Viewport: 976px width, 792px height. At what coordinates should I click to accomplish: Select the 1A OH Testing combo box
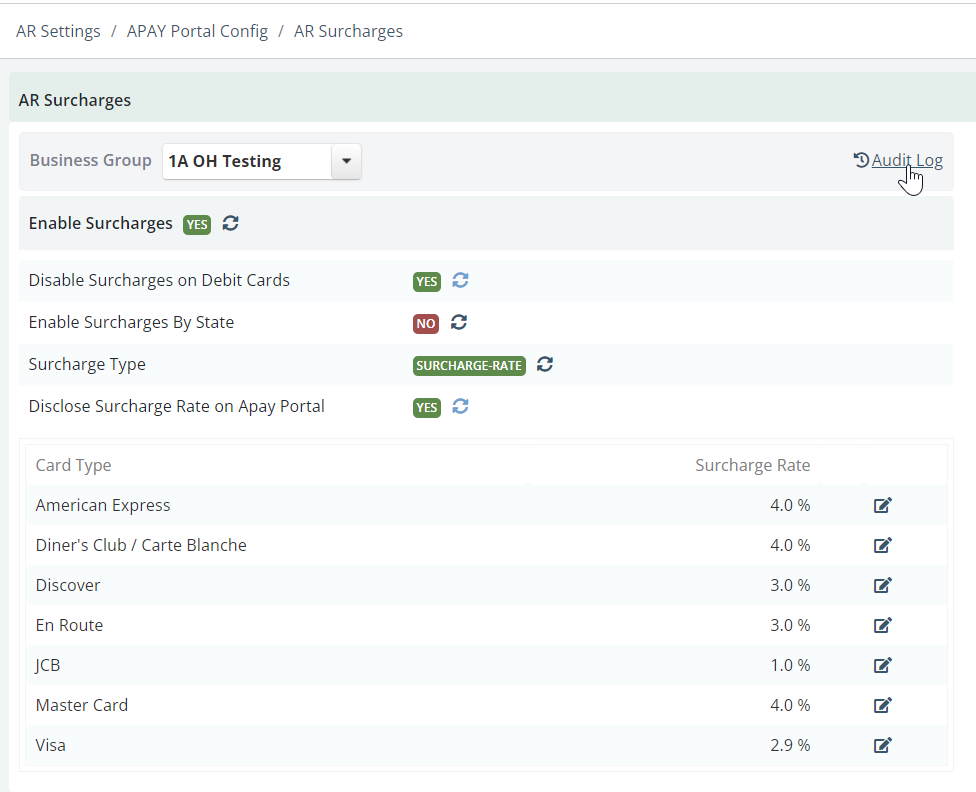coord(261,161)
